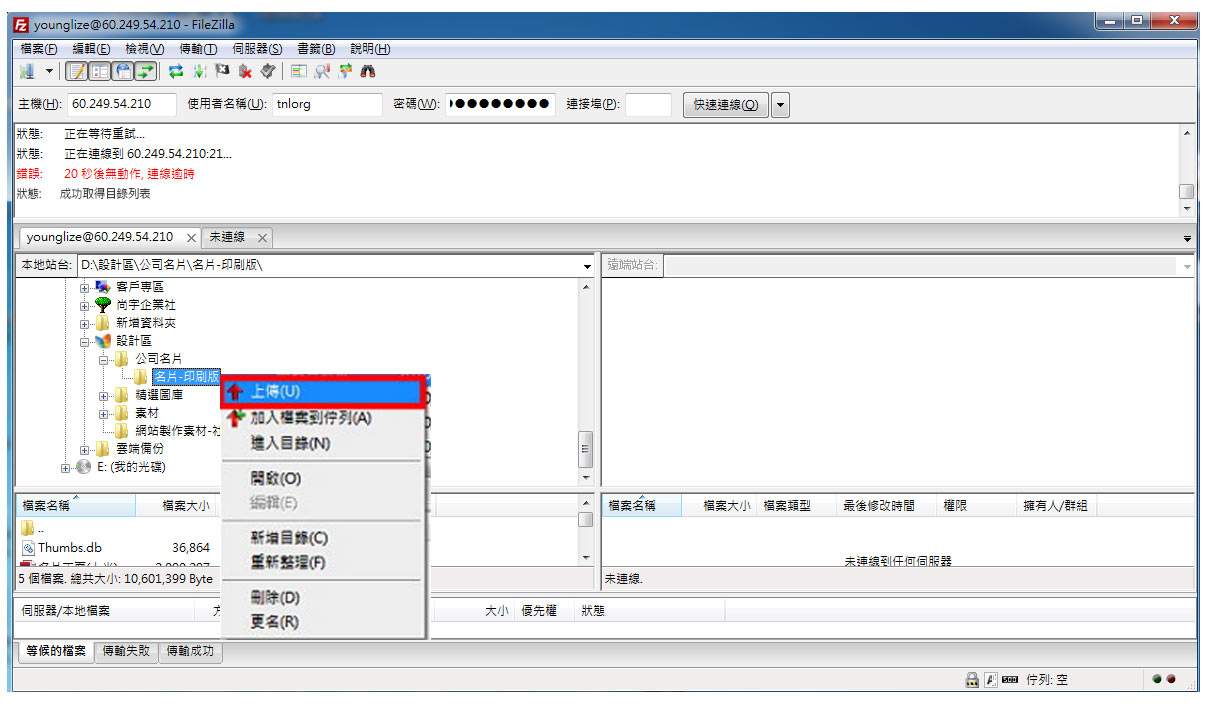Click the 尚宇企業社 tree icon
Image resolution: width=1207 pixels, height=705 pixels.
(102, 305)
